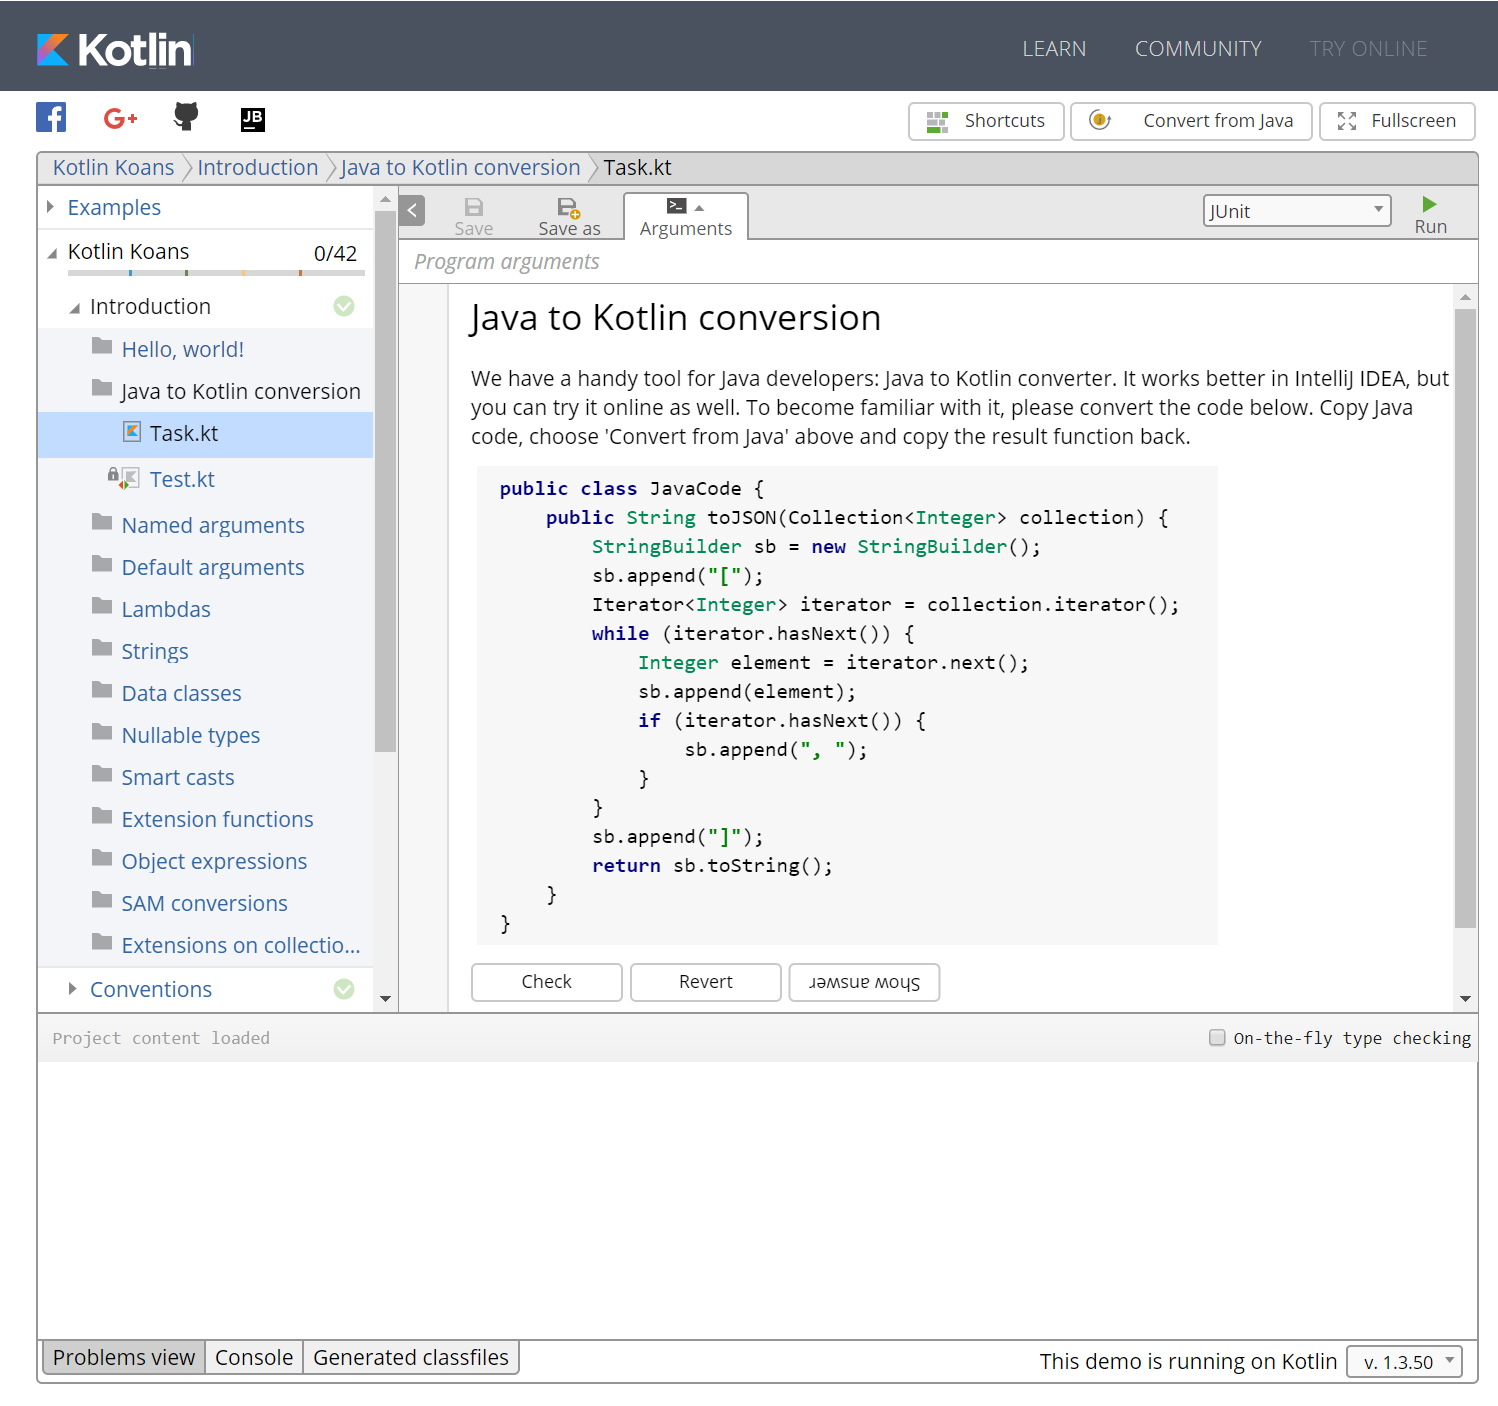Image resolution: width=1498 pixels, height=1406 pixels.
Task: Click the Hello, world! folder icon
Action: click(102, 346)
